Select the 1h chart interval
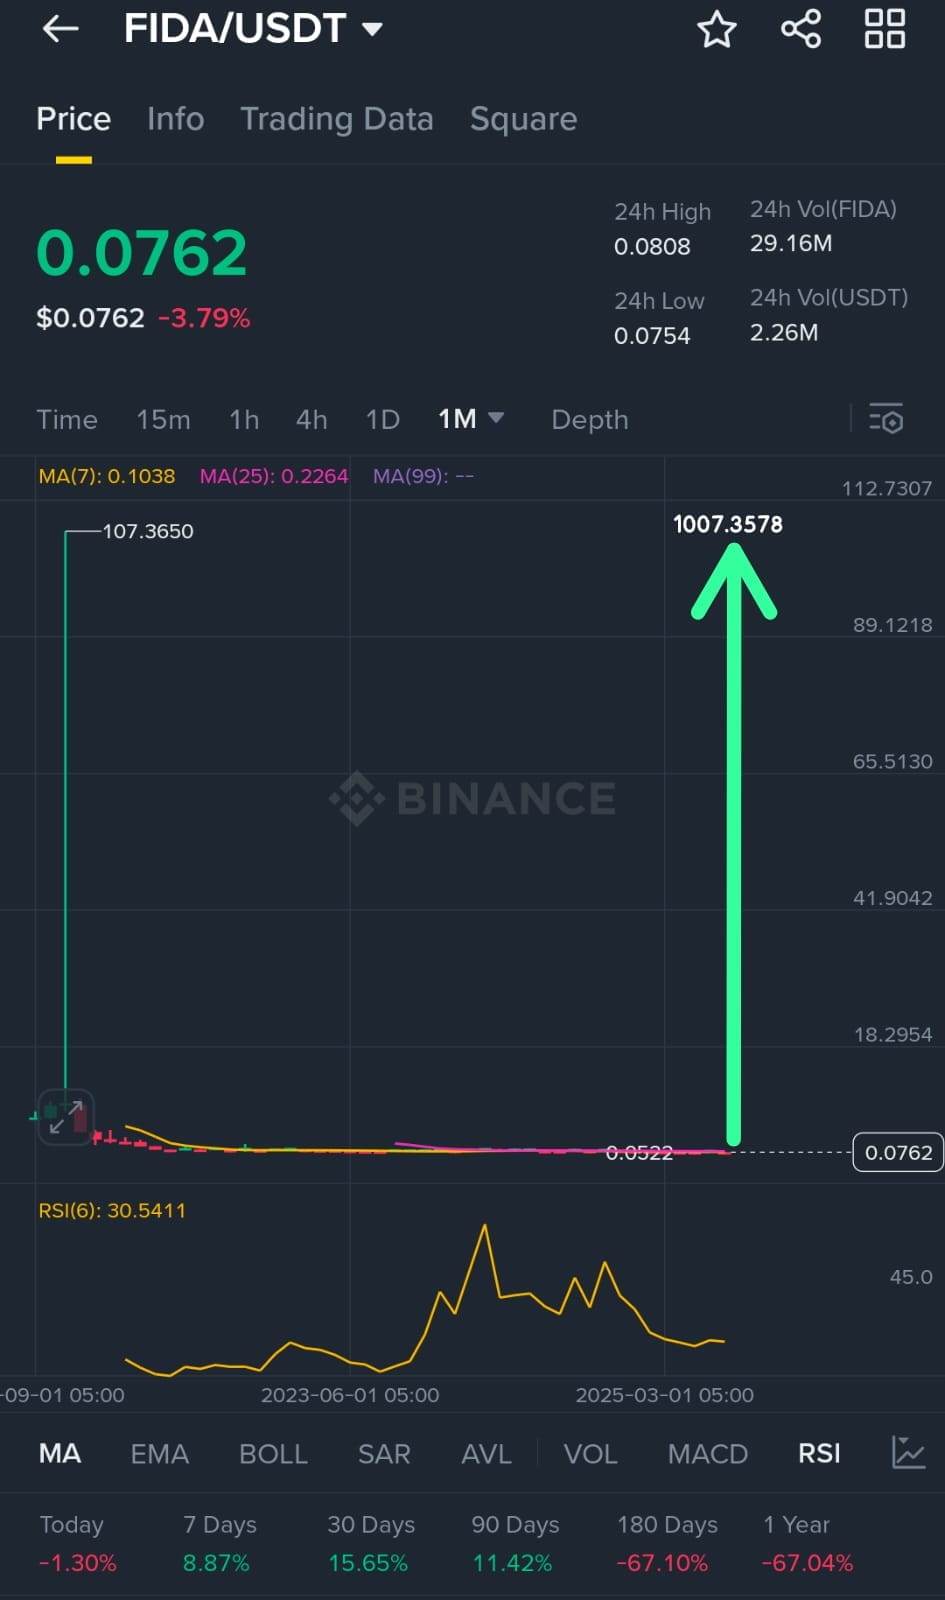Image resolution: width=945 pixels, height=1600 pixels. coord(244,419)
